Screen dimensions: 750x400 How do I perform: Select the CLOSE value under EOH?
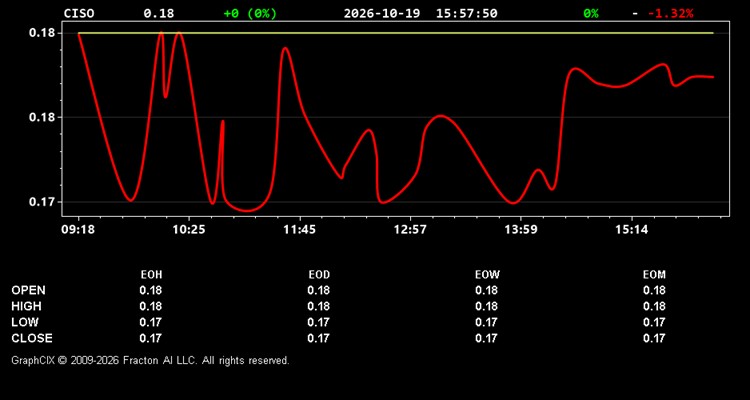[x=151, y=338]
